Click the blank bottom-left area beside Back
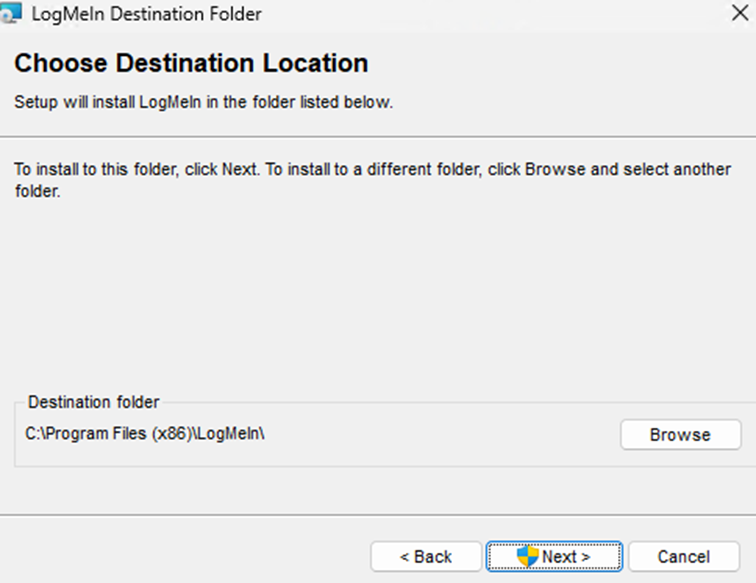The height and width of the screenshot is (583, 756). click(x=180, y=556)
